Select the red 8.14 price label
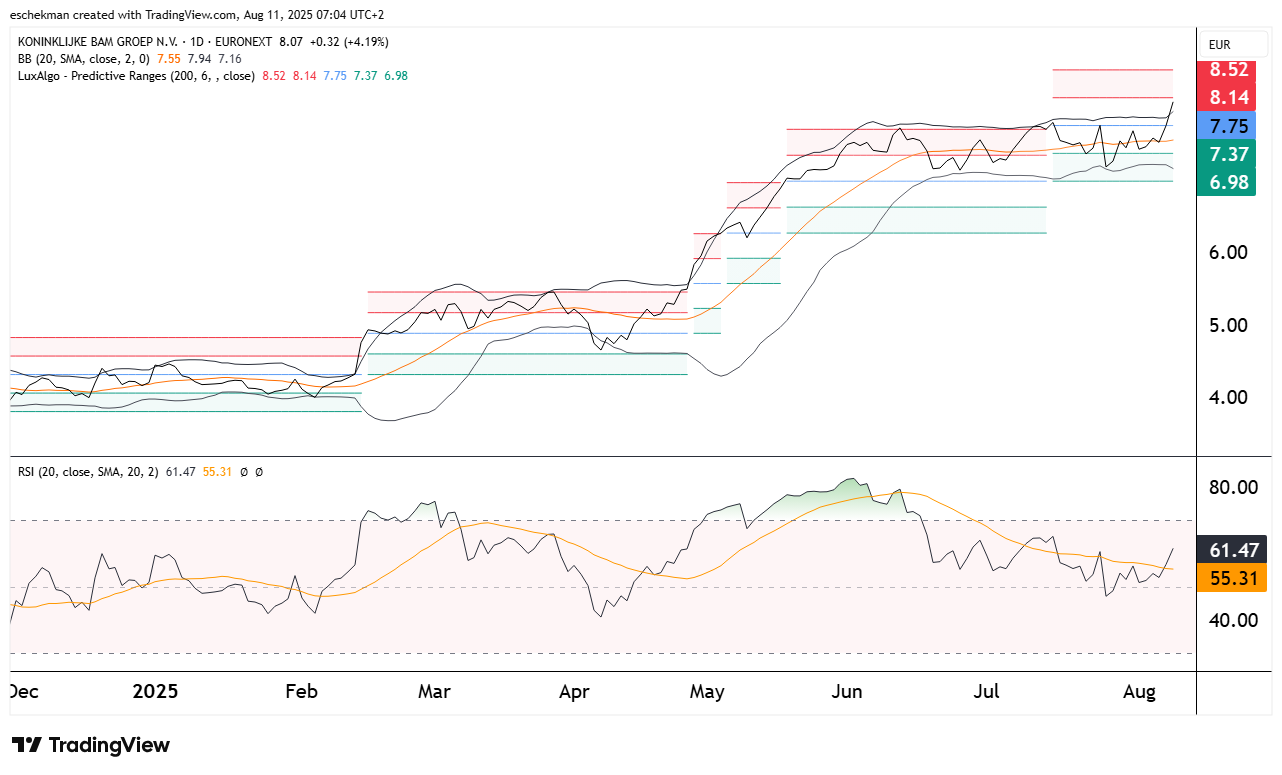Viewport: 1282px width, 775px height. tap(1228, 97)
